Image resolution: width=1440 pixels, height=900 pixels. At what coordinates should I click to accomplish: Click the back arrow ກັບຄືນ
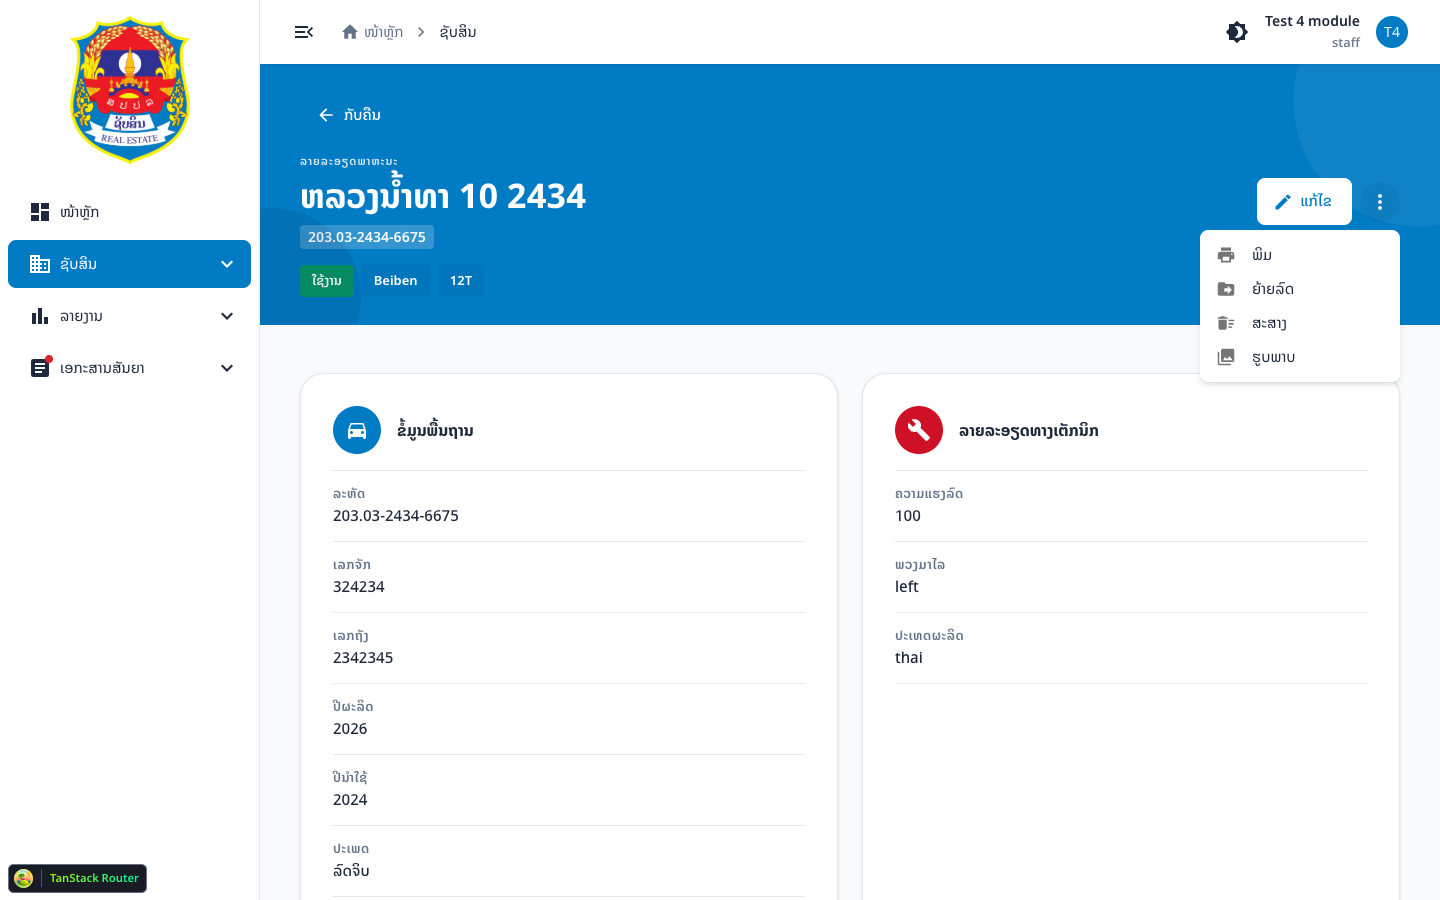(349, 115)
